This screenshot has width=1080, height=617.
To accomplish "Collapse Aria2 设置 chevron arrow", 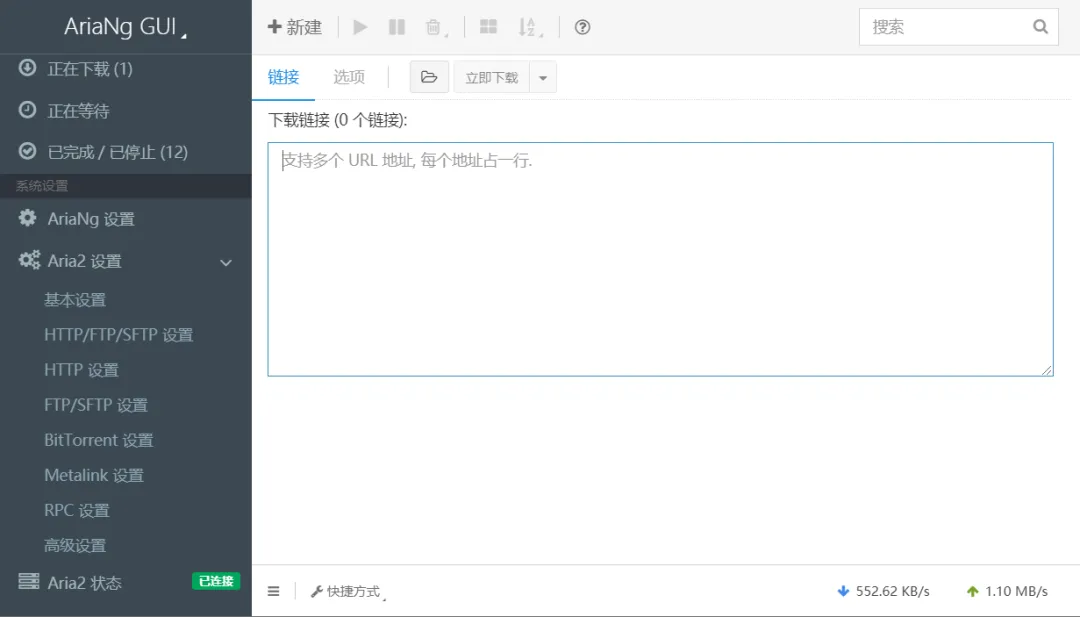I will tap(226, 262).
